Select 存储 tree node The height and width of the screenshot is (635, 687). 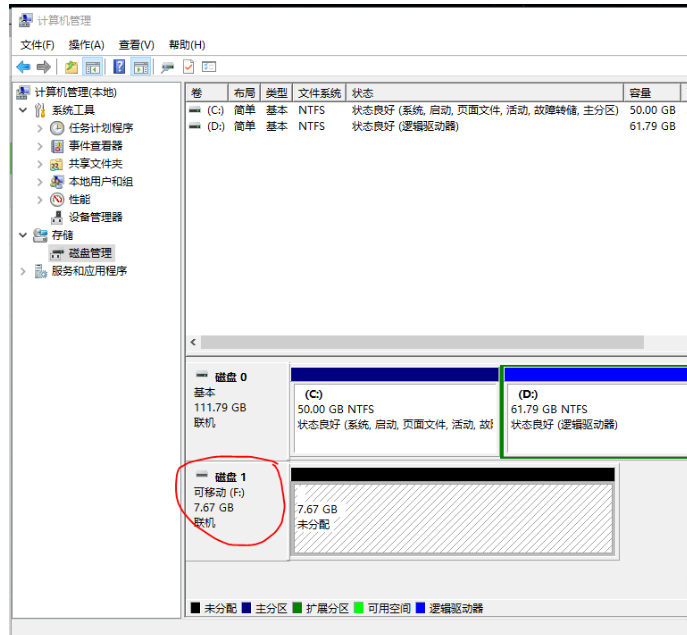(62, 235)
